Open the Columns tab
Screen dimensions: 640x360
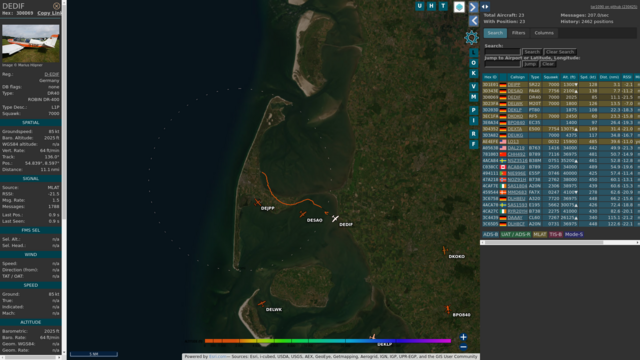point(544,33)
